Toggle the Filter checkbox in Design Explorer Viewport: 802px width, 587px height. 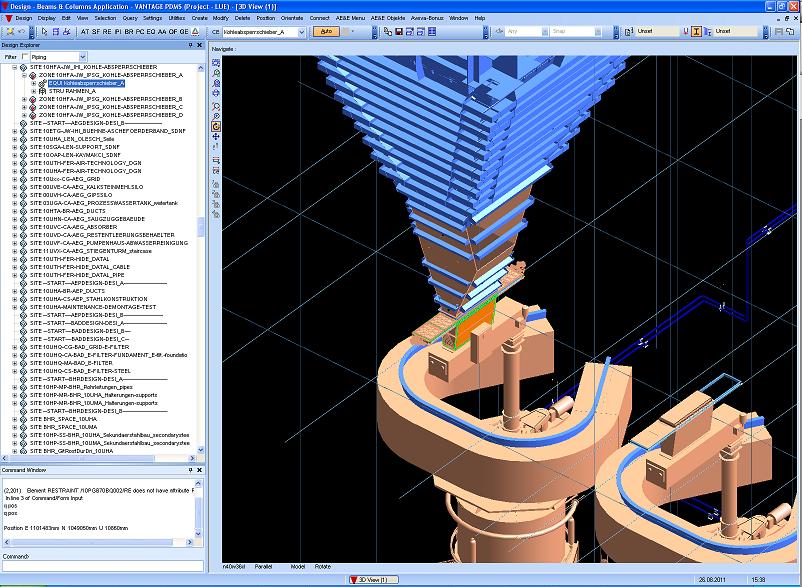tap(25, 57)
